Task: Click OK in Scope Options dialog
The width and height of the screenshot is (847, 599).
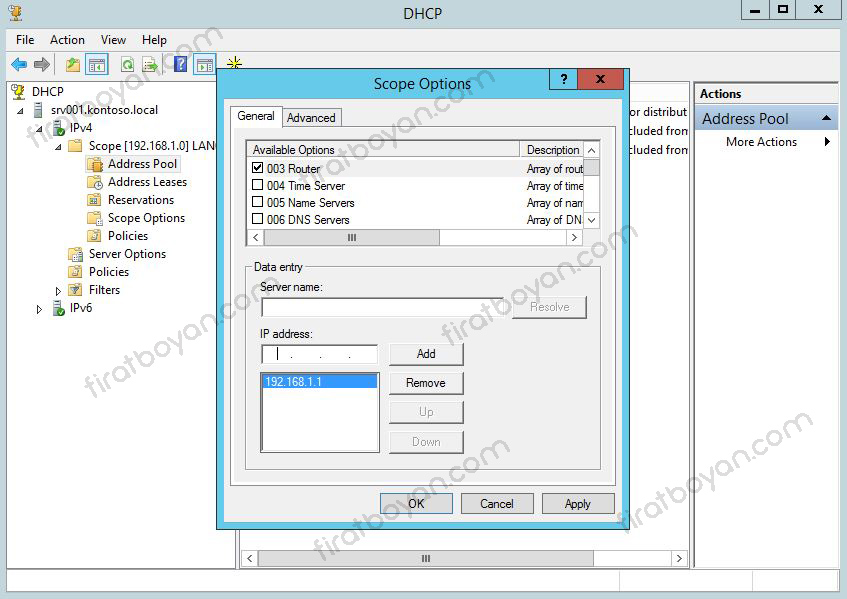Action: click(416, 504)
